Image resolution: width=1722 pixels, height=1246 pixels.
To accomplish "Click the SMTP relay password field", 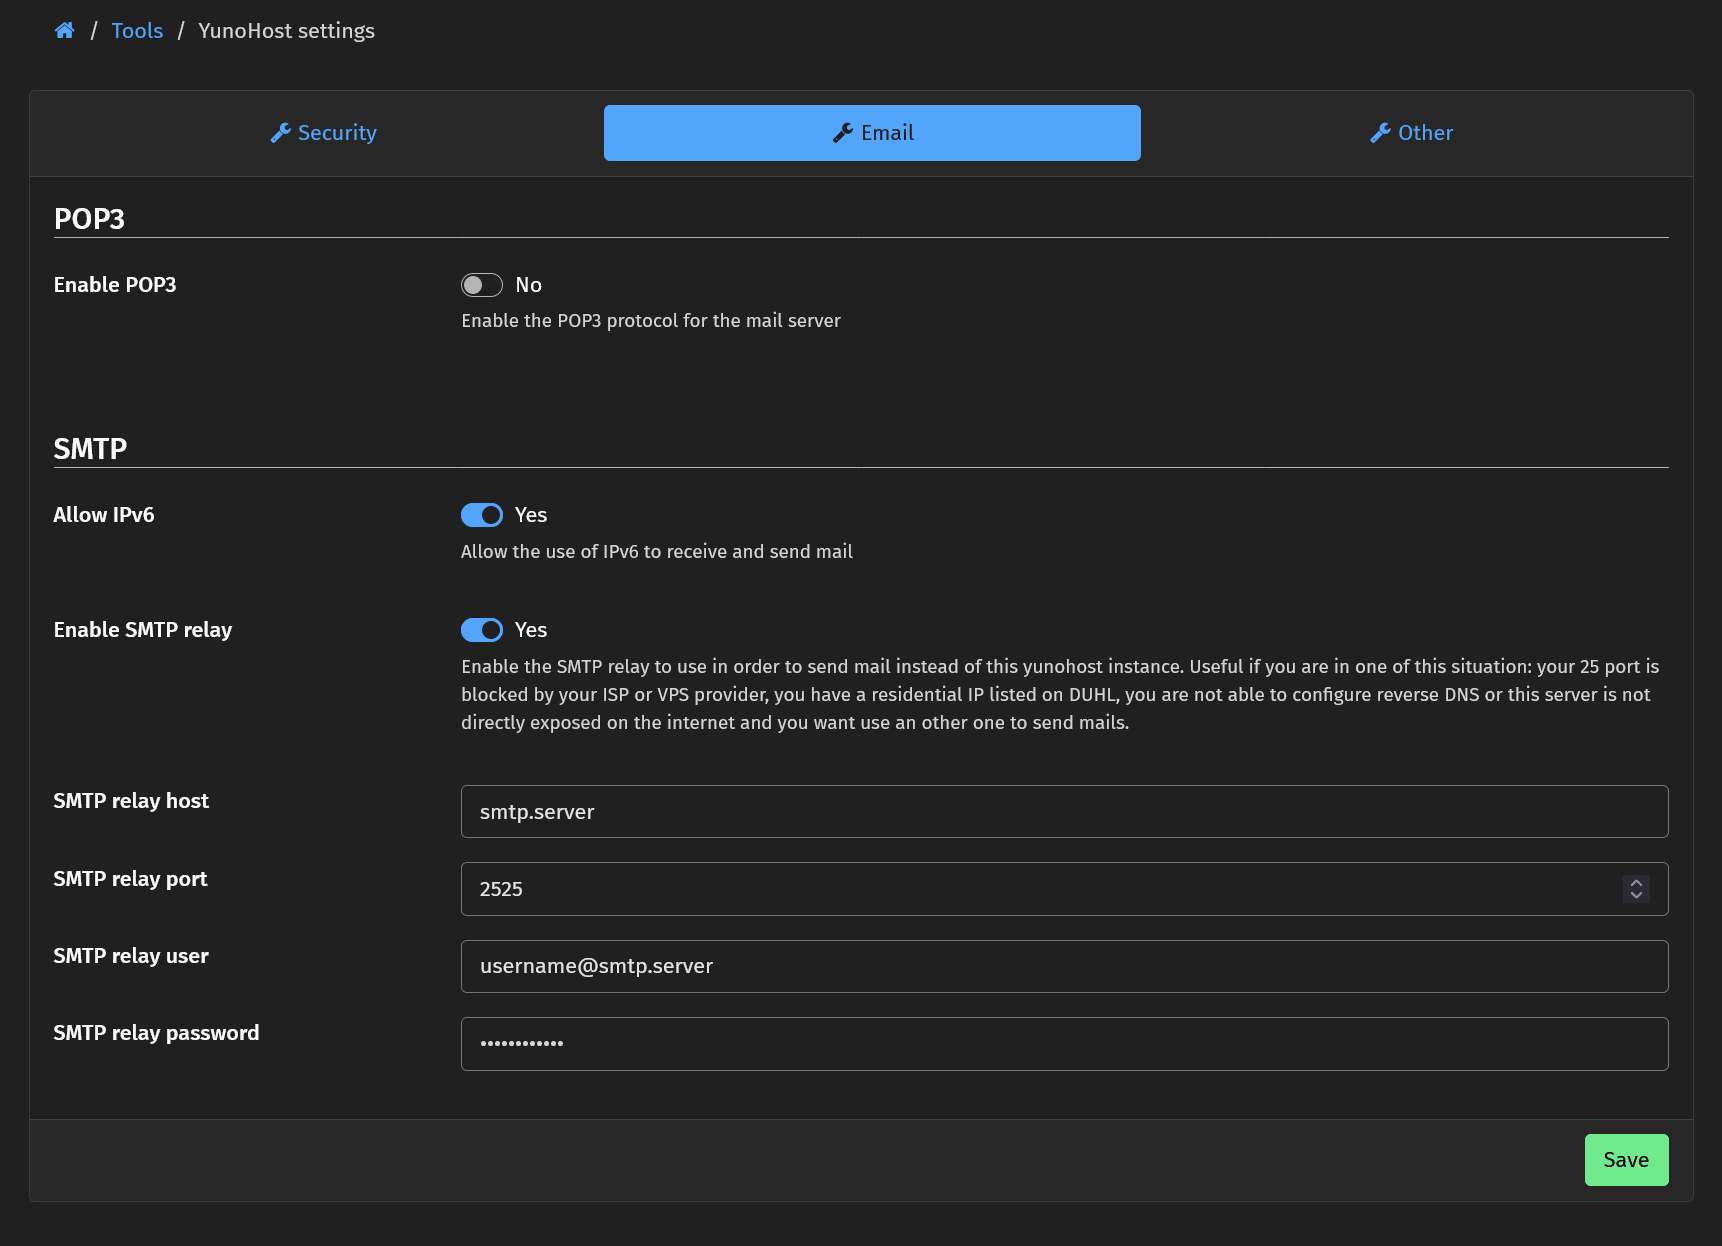I will [1063, 1044].
